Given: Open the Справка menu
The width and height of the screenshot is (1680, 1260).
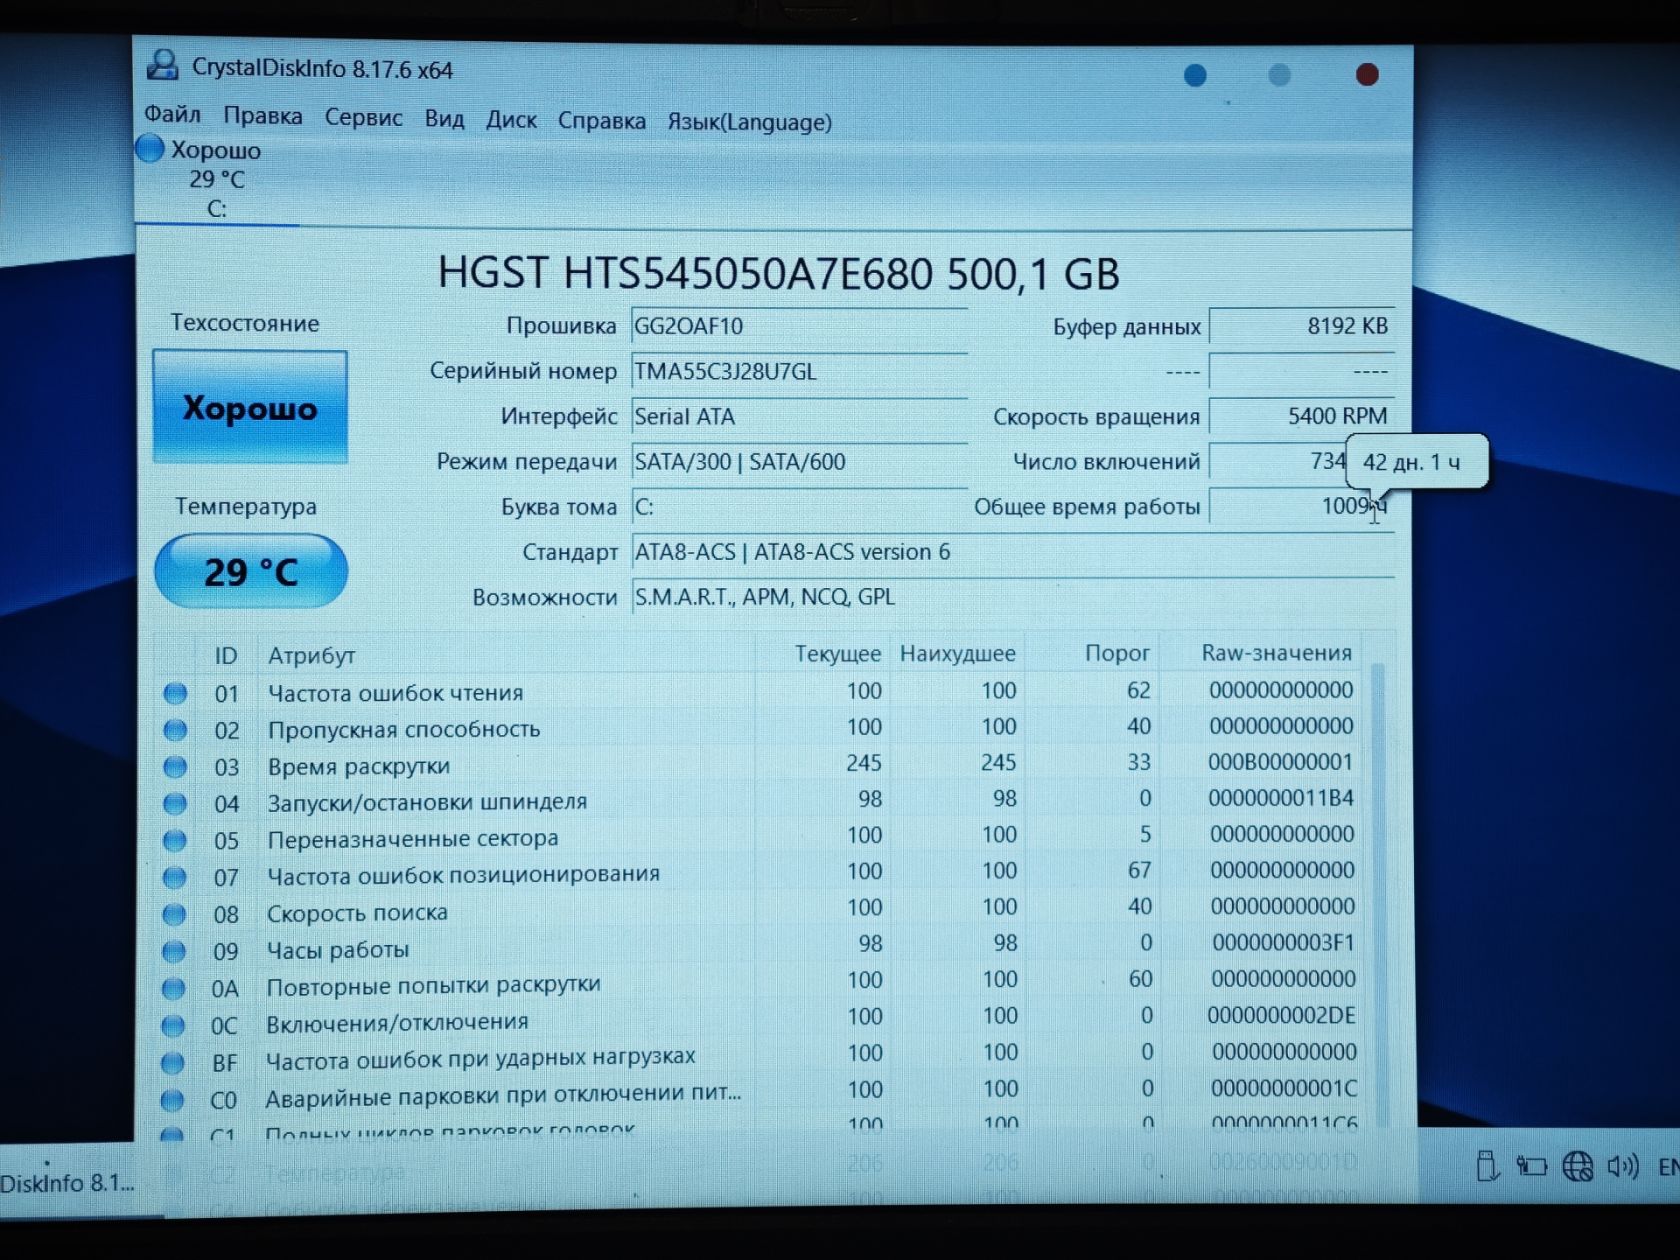Looking at the screenshot, I should [601, 121].
